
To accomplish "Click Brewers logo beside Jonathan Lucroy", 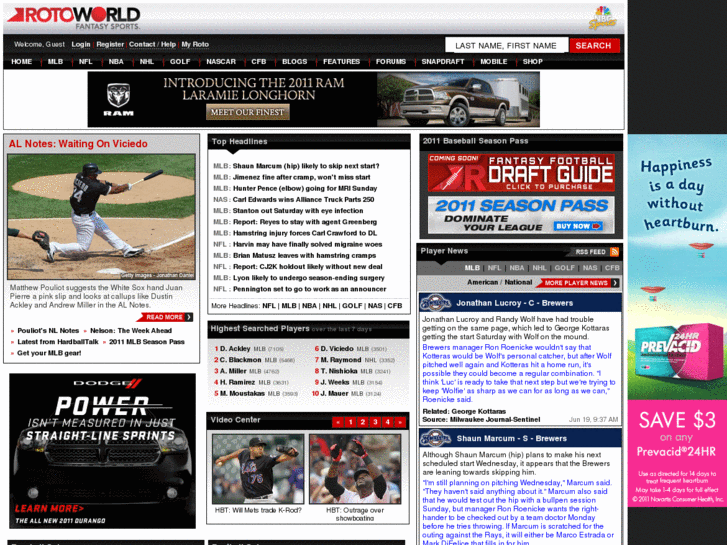I will 435,303.
